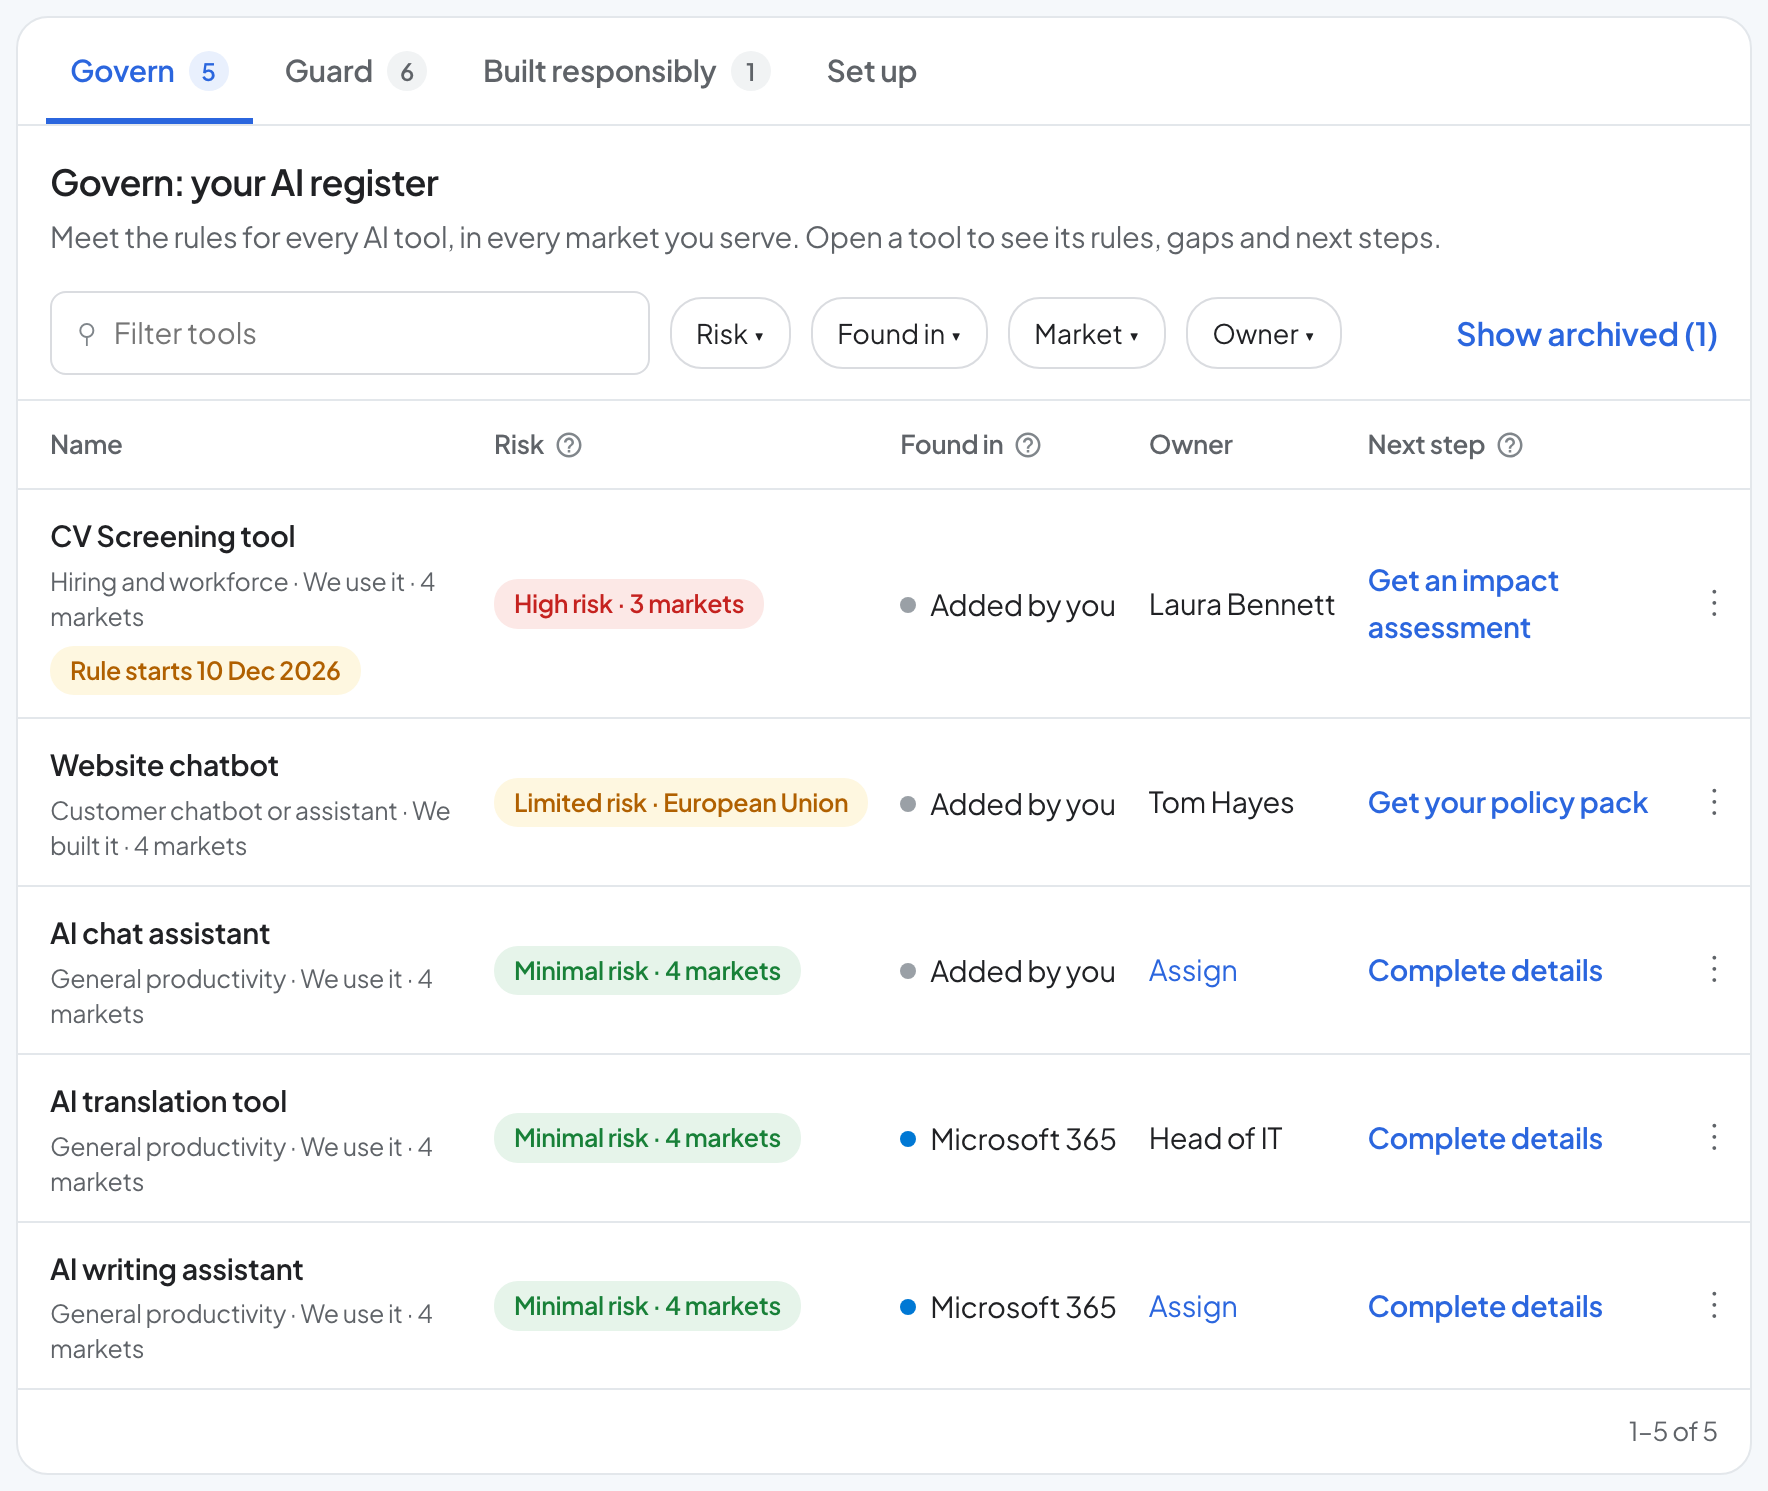Expand the Risk filter dropdown
The height and width of the screenshot is (1491, 1768).
[x=730, y=333]
